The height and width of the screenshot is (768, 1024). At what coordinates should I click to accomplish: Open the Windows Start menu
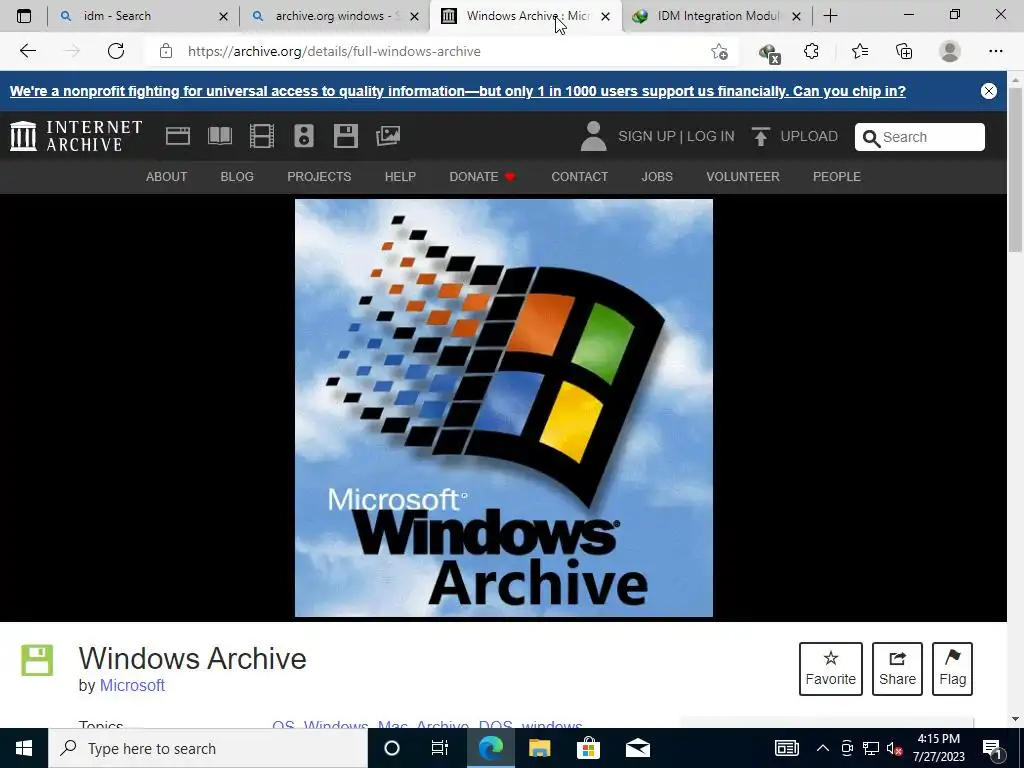pyautogui.click(x=24, y=748)
